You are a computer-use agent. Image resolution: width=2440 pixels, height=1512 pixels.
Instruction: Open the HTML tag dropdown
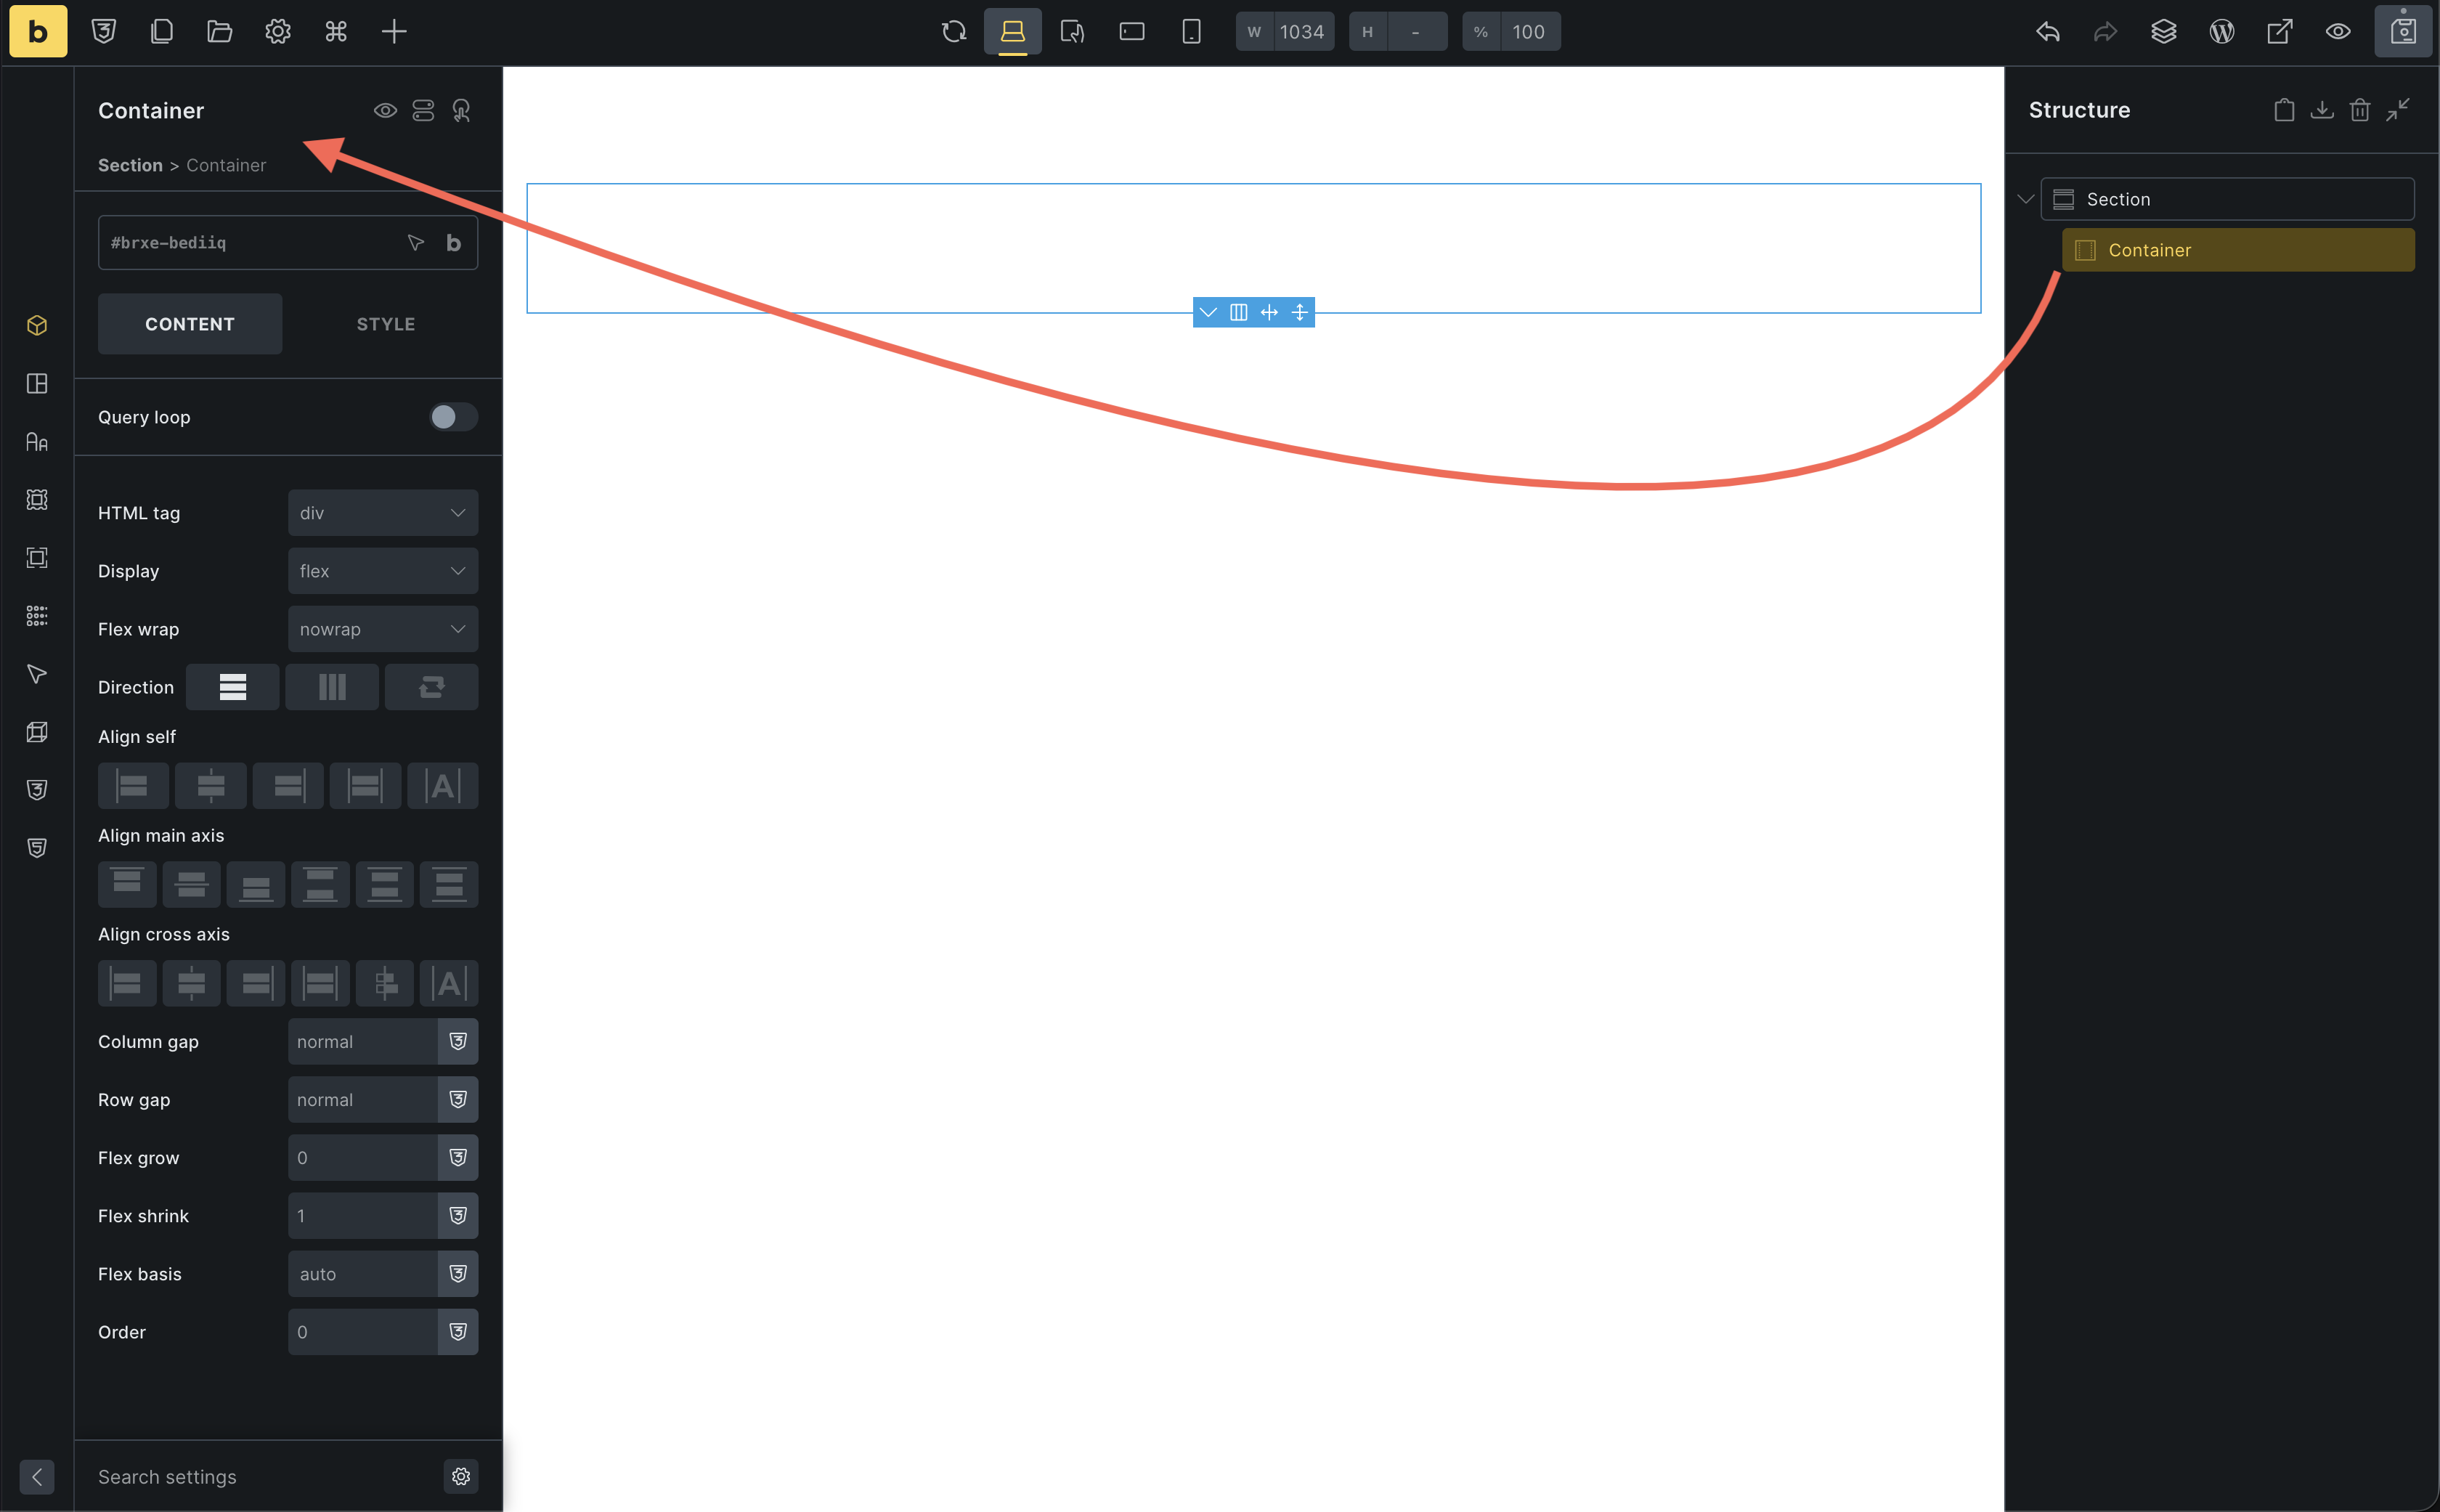[x=383, y=512]
